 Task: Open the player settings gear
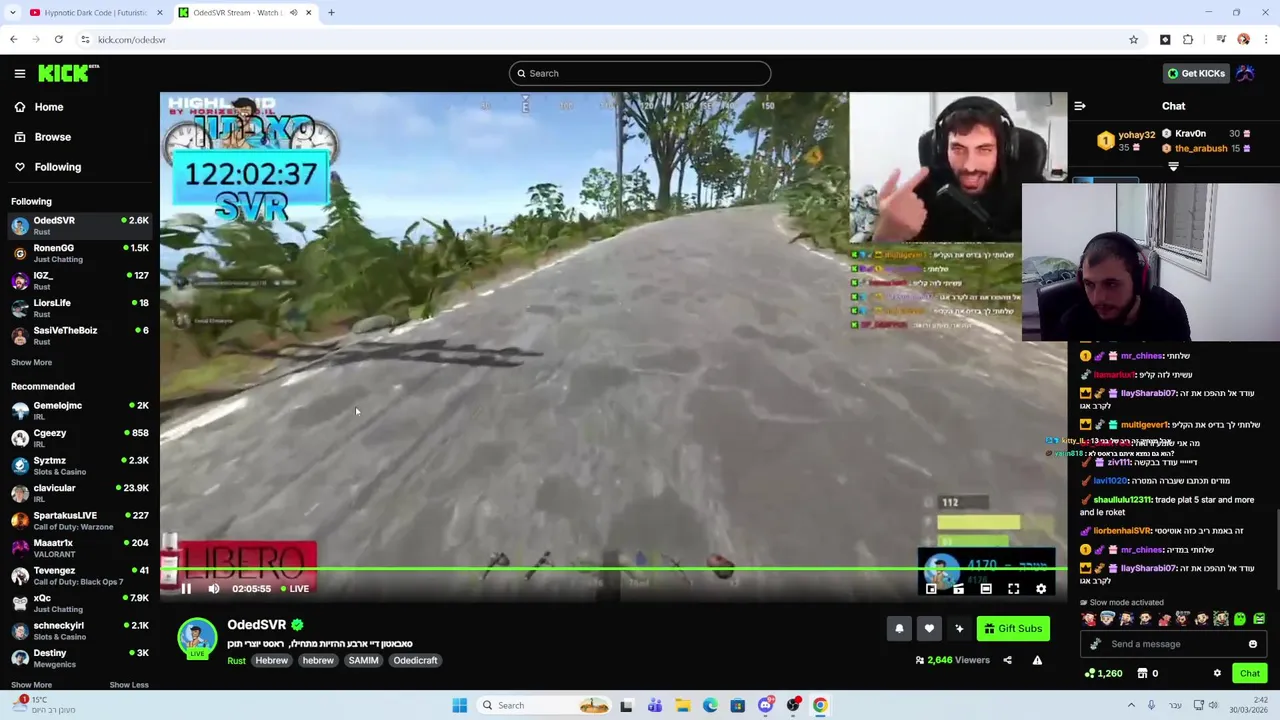pyautogui.click(x=1041, y=589)
